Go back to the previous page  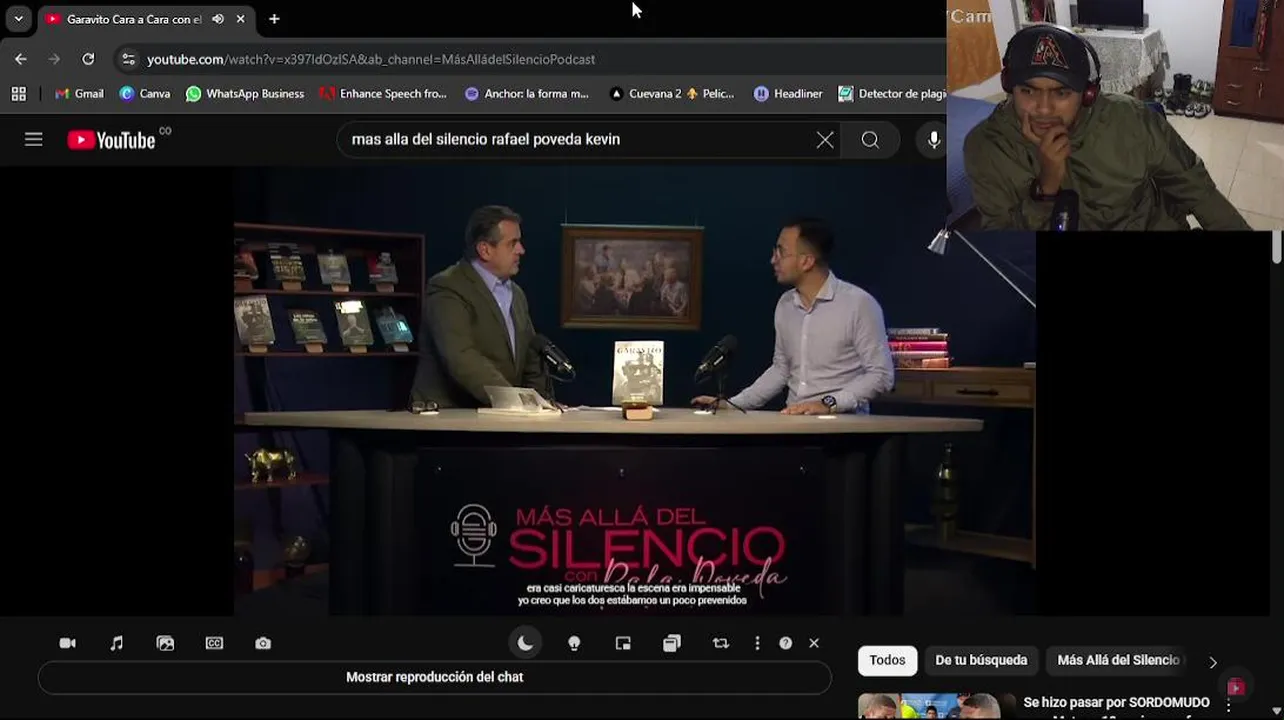pyautogui.click(x=21, y=59)
